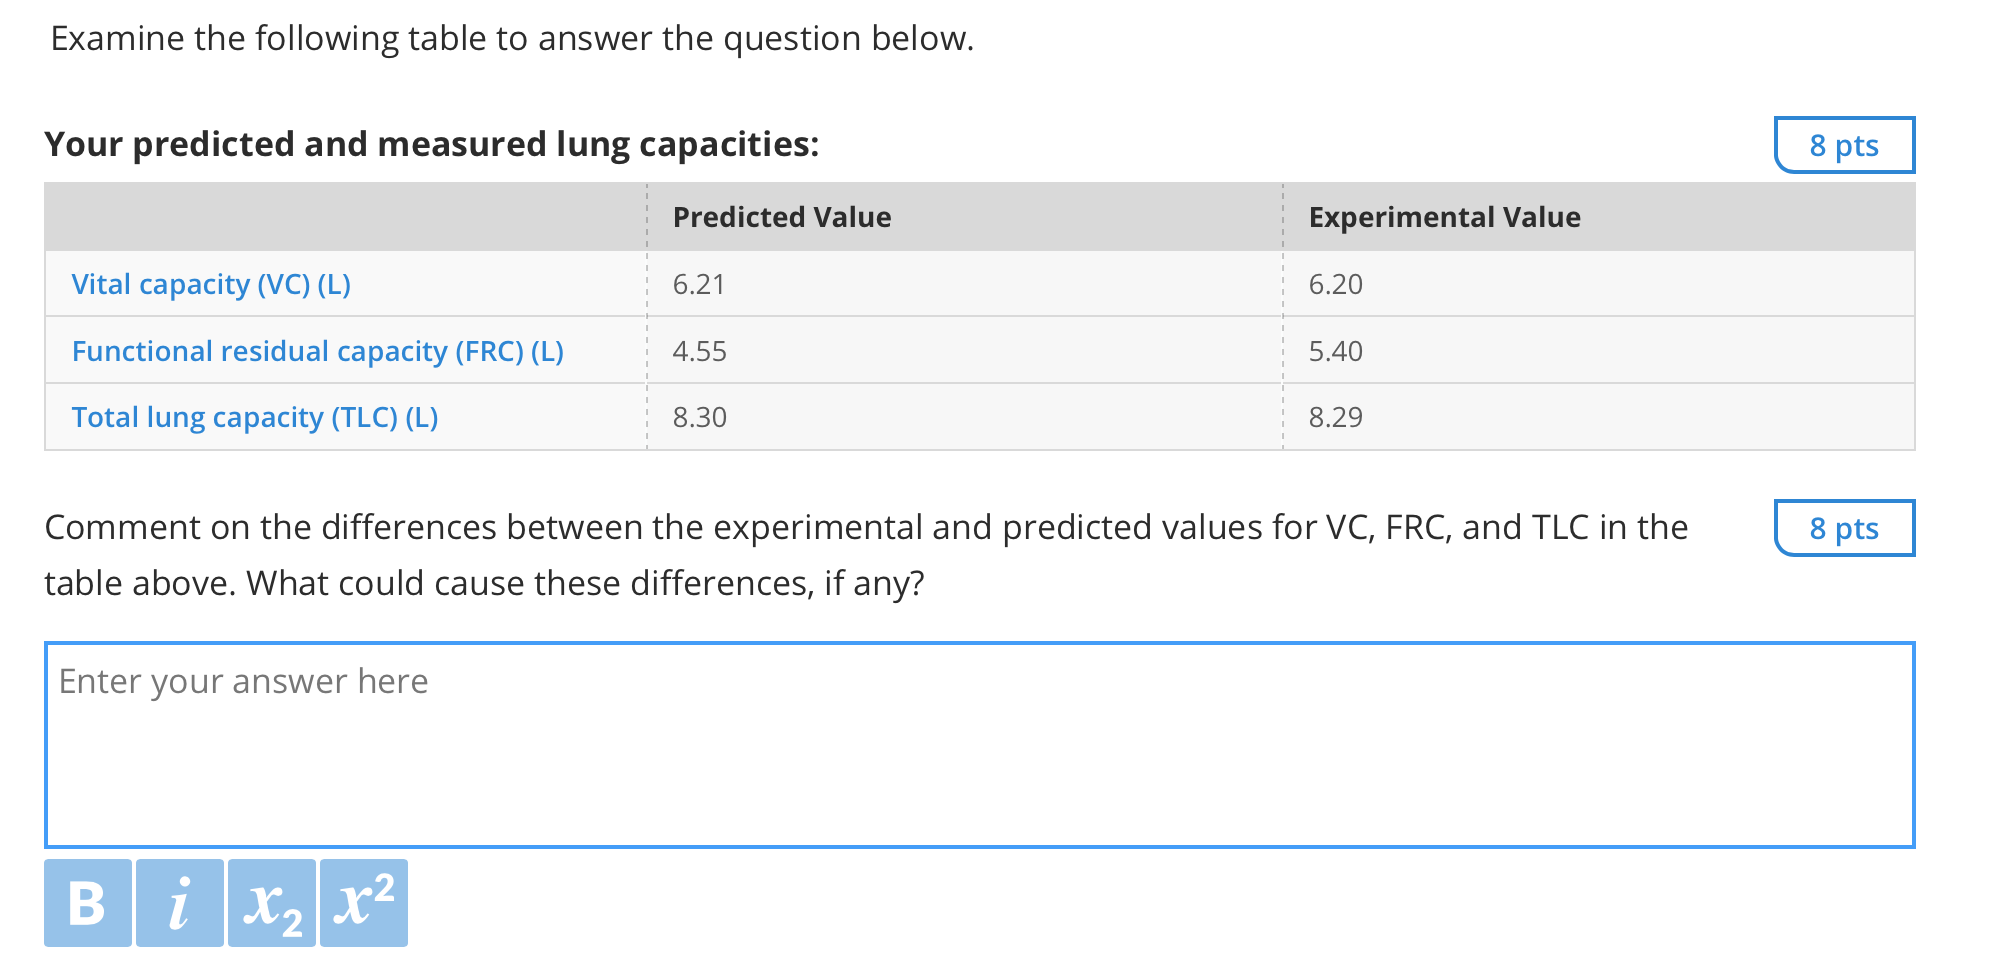The image size is (1990, 974).
Task: Apply italic formatting
Action: 178,902
